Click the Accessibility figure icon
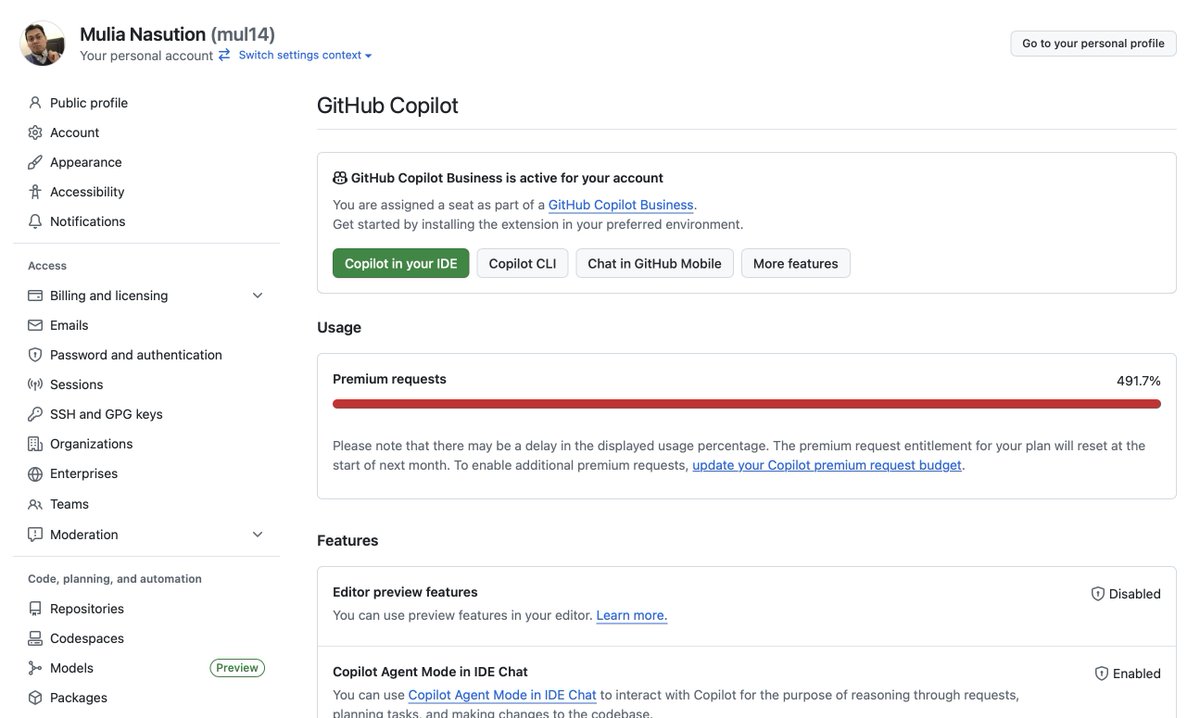The image size is (1200, 718). click(35, 192)
